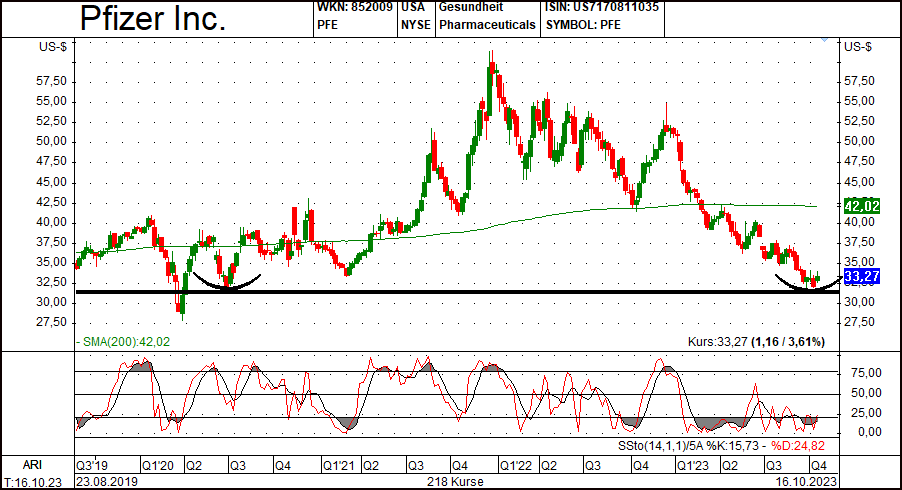Image resolution: width=902 pixels, height=490 pixels.
Task: Click the Pharmaceuticals industry label
Action: (x=487, y=25)
